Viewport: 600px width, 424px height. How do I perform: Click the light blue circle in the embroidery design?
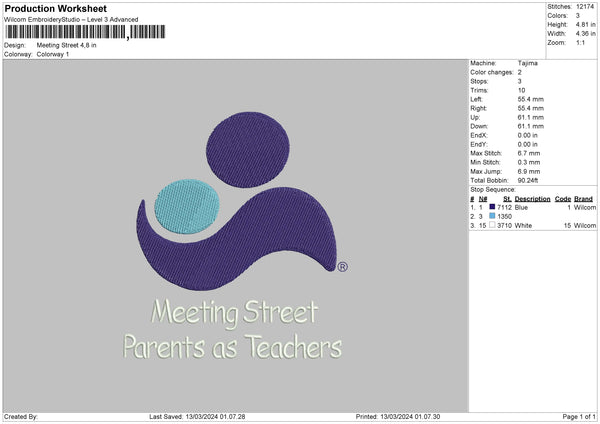pos(187,206)
